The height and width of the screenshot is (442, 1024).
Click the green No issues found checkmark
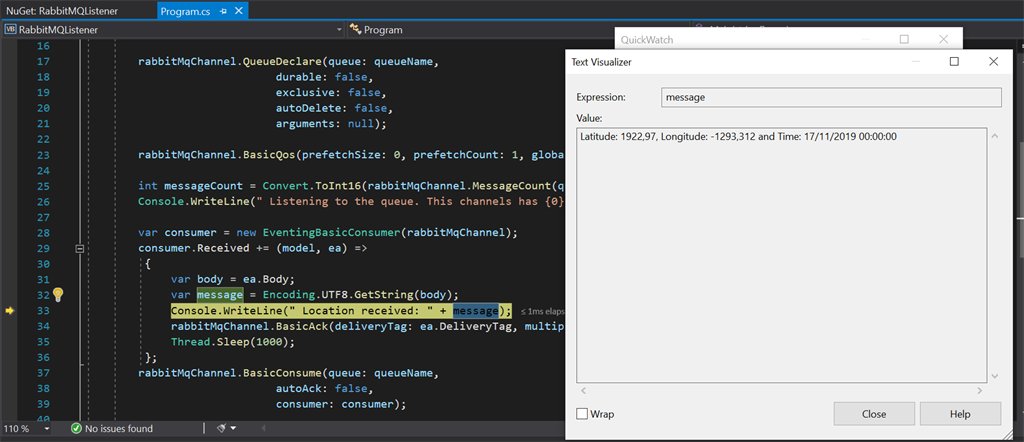[x=76, y=429]
